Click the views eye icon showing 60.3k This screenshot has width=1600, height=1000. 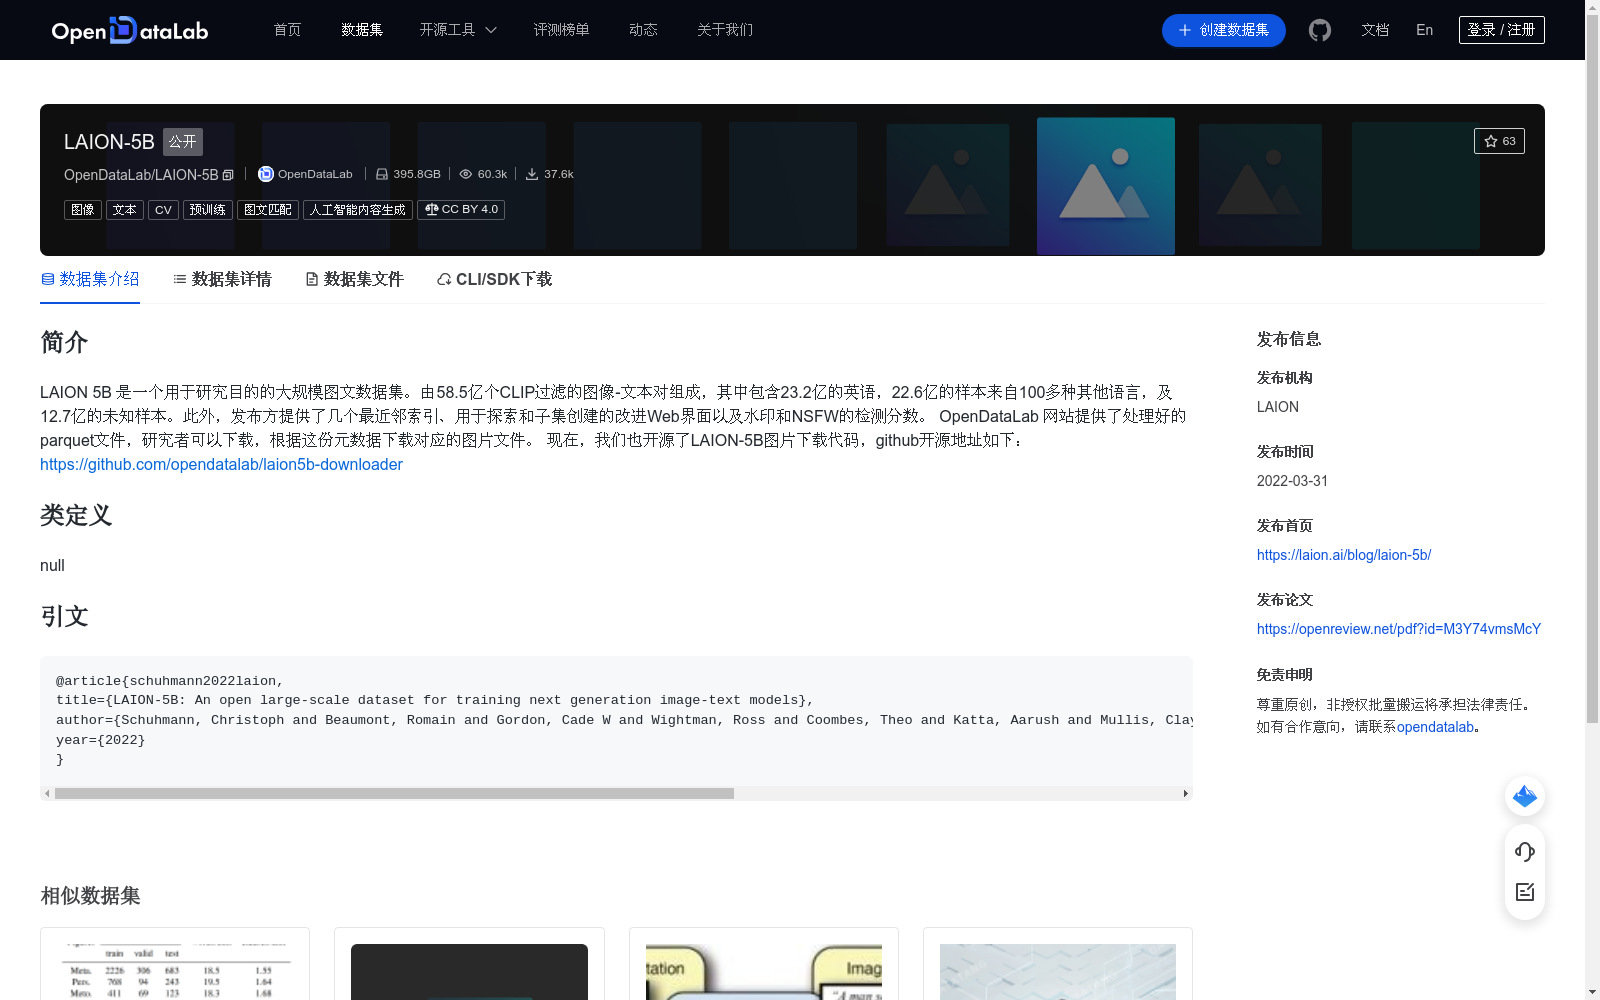tap(466, 173)
